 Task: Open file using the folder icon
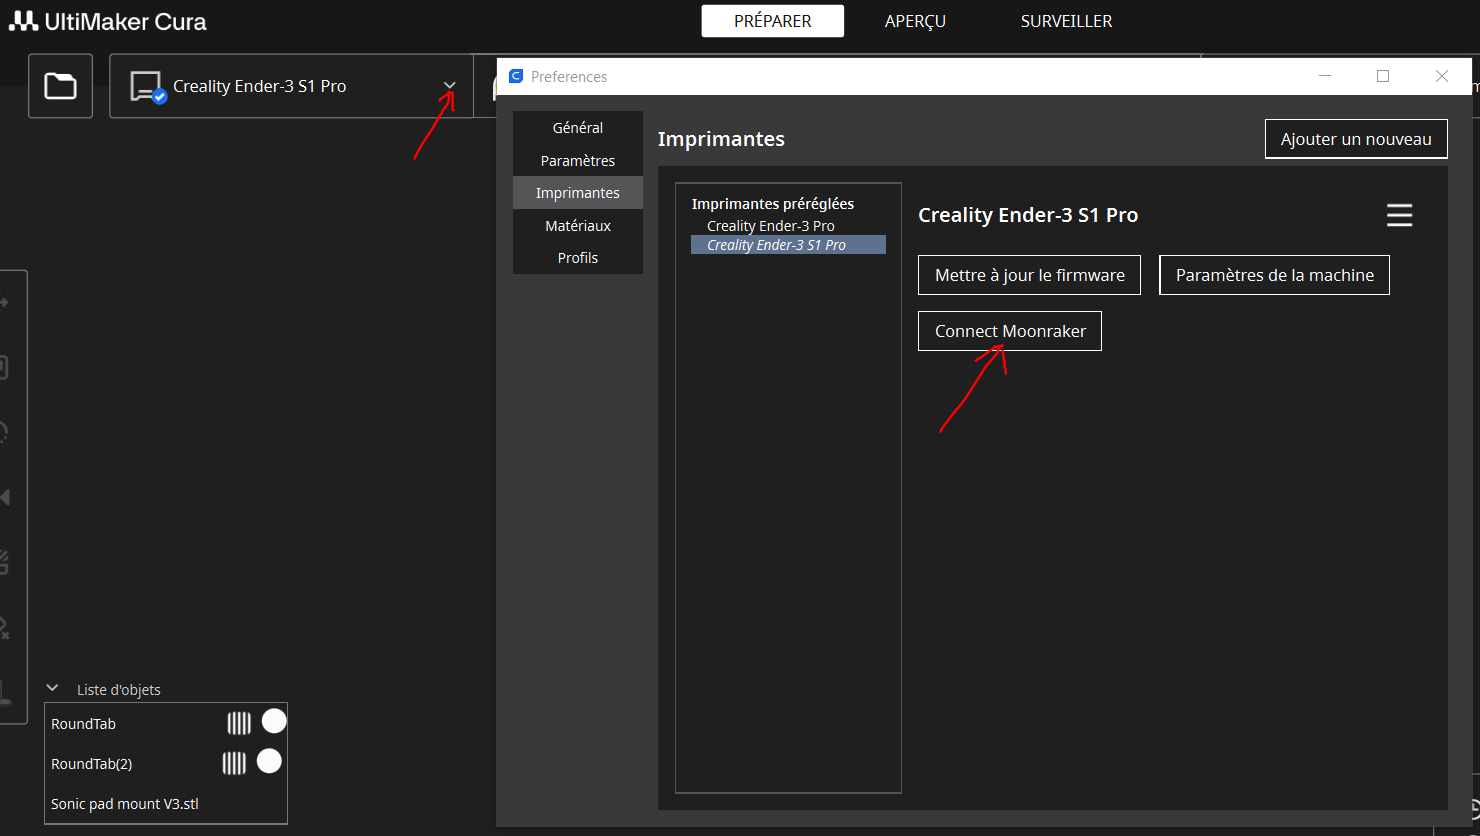[60, 86]
